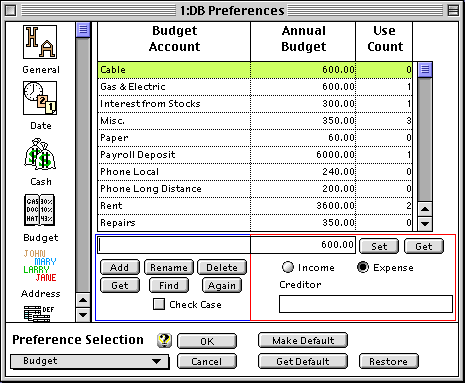Screen dimensions: 465x383
Task: Click the Cancel button
Action: tap(207, 361)
